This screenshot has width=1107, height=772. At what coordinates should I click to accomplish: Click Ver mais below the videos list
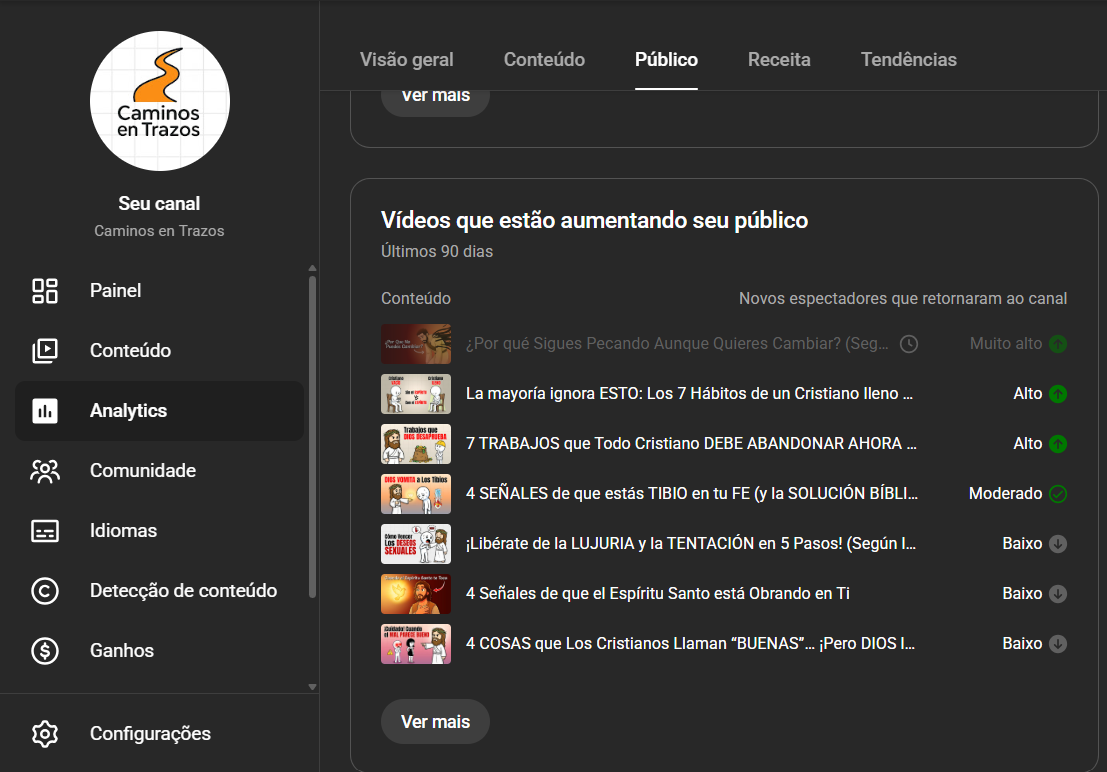435,722
